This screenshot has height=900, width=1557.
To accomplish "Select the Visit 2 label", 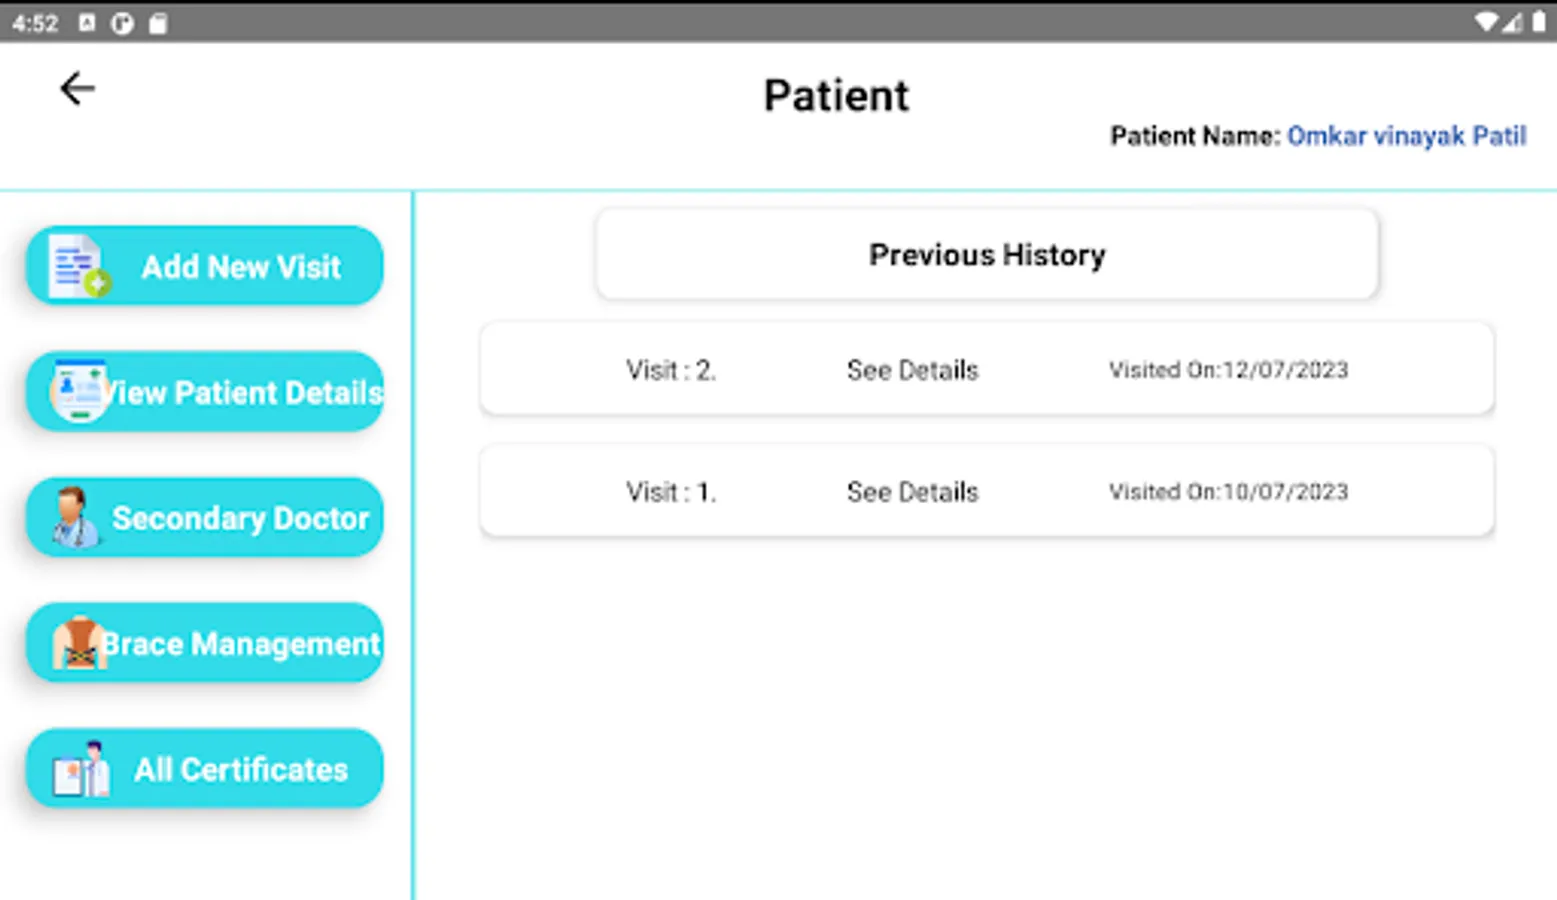I will click(671, 370).
